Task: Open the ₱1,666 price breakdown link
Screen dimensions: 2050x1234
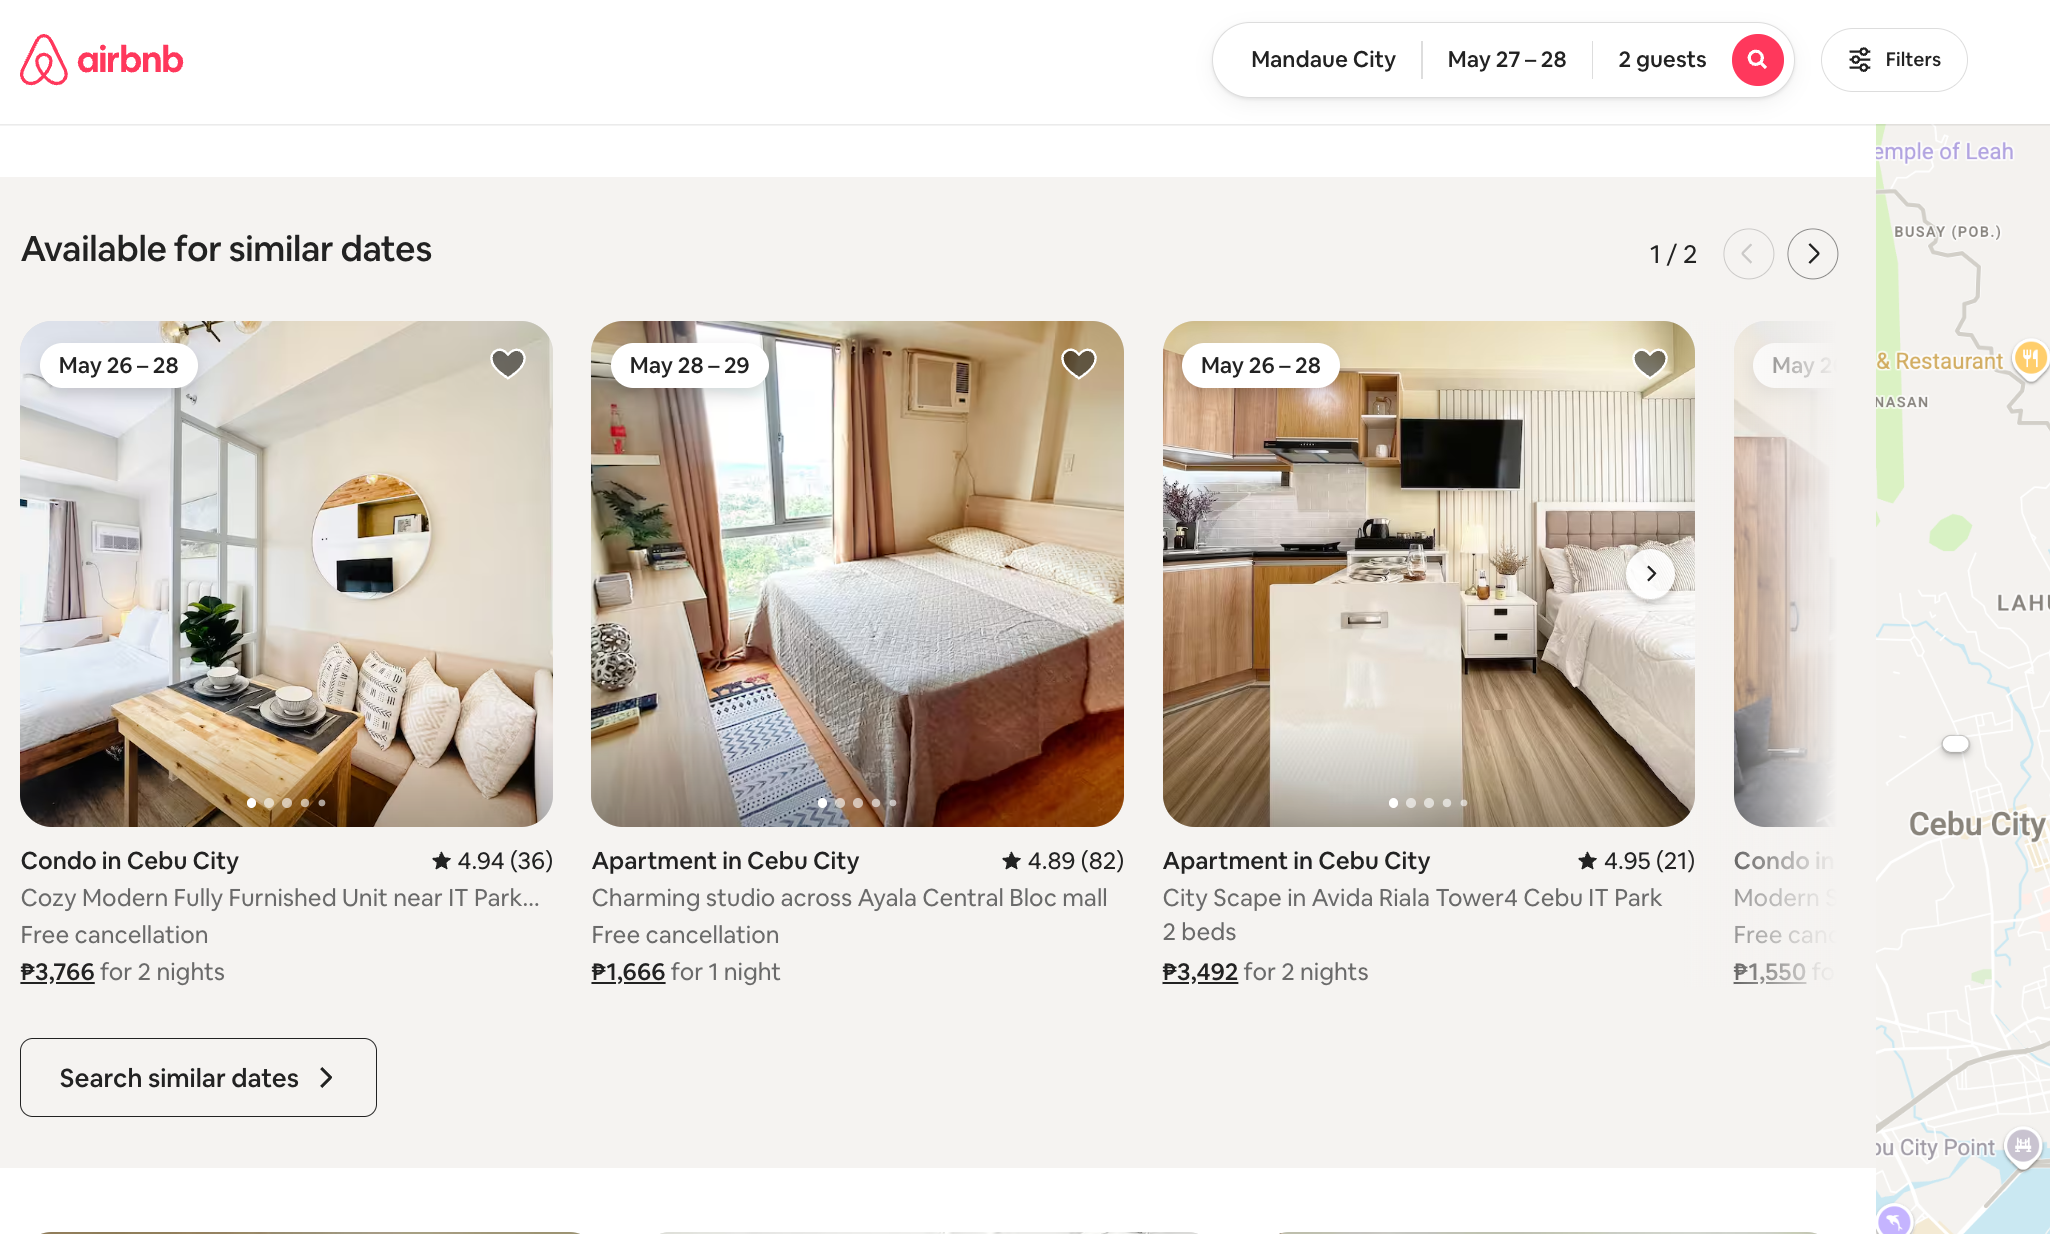Action: coord(628,972)
